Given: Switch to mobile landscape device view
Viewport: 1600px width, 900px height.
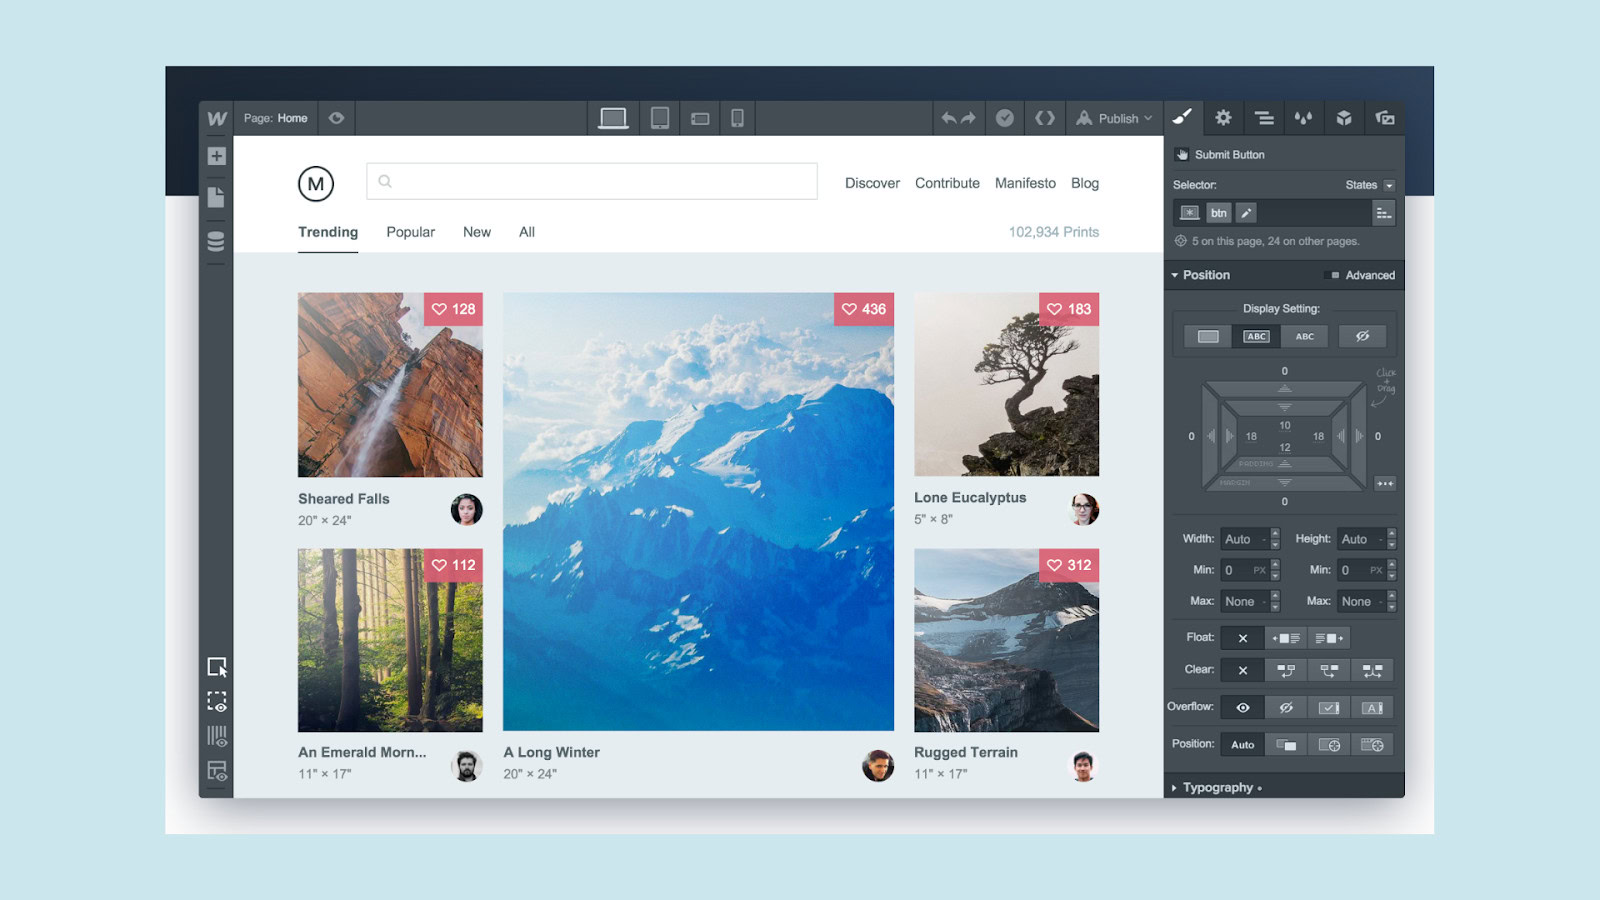Looking at the screenshot, I should (x=700, y=119).
